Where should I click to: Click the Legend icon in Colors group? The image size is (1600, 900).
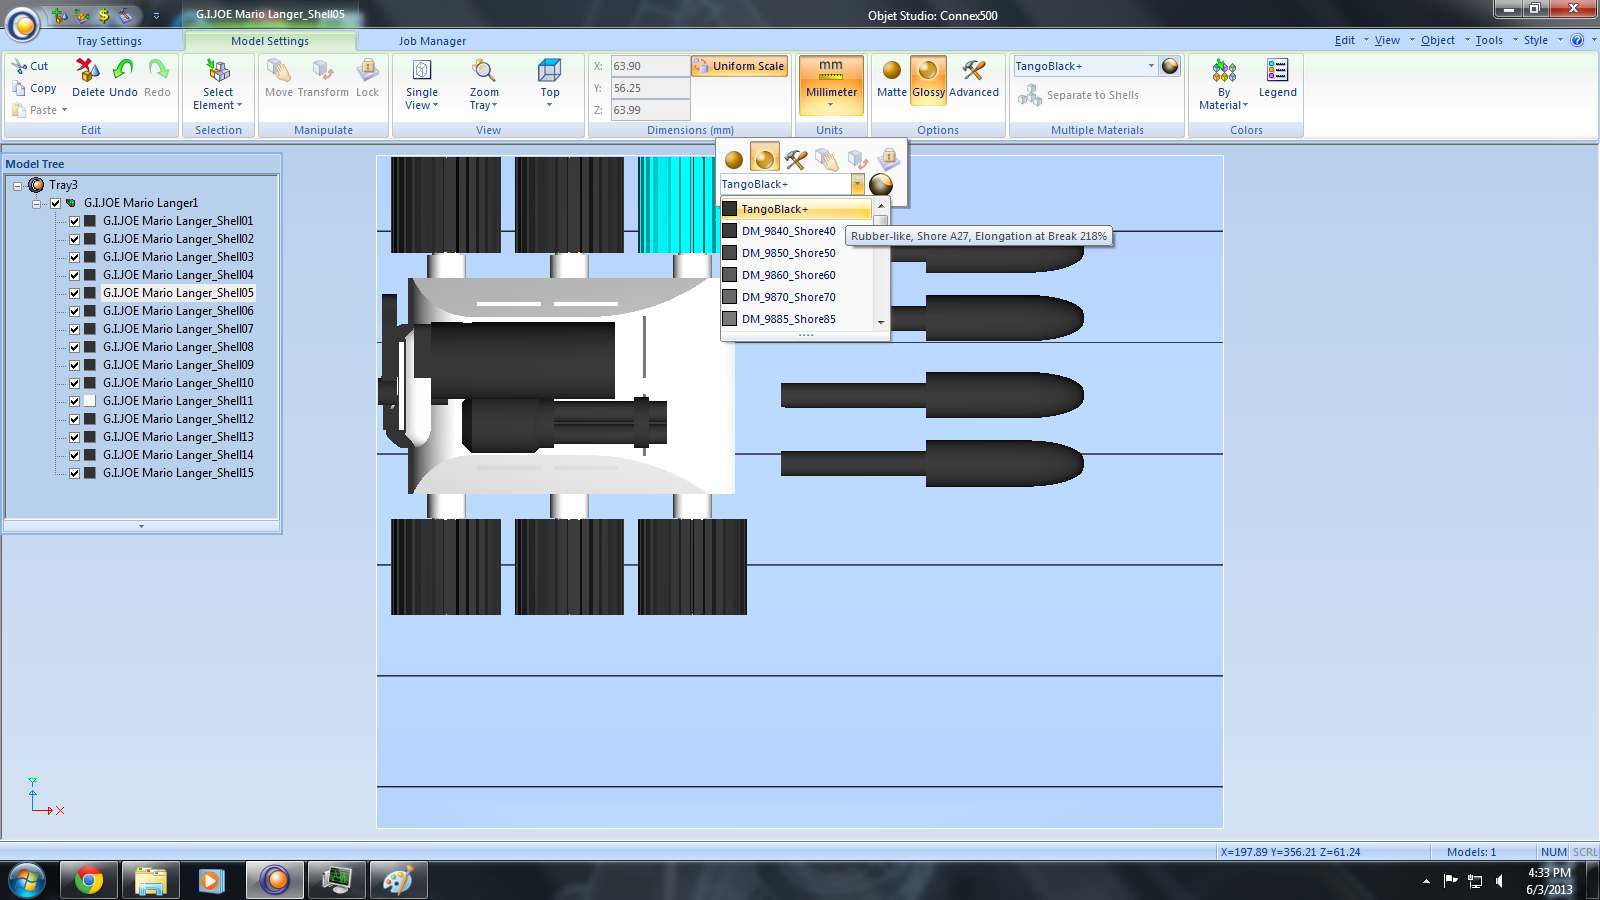point(1278,70)
